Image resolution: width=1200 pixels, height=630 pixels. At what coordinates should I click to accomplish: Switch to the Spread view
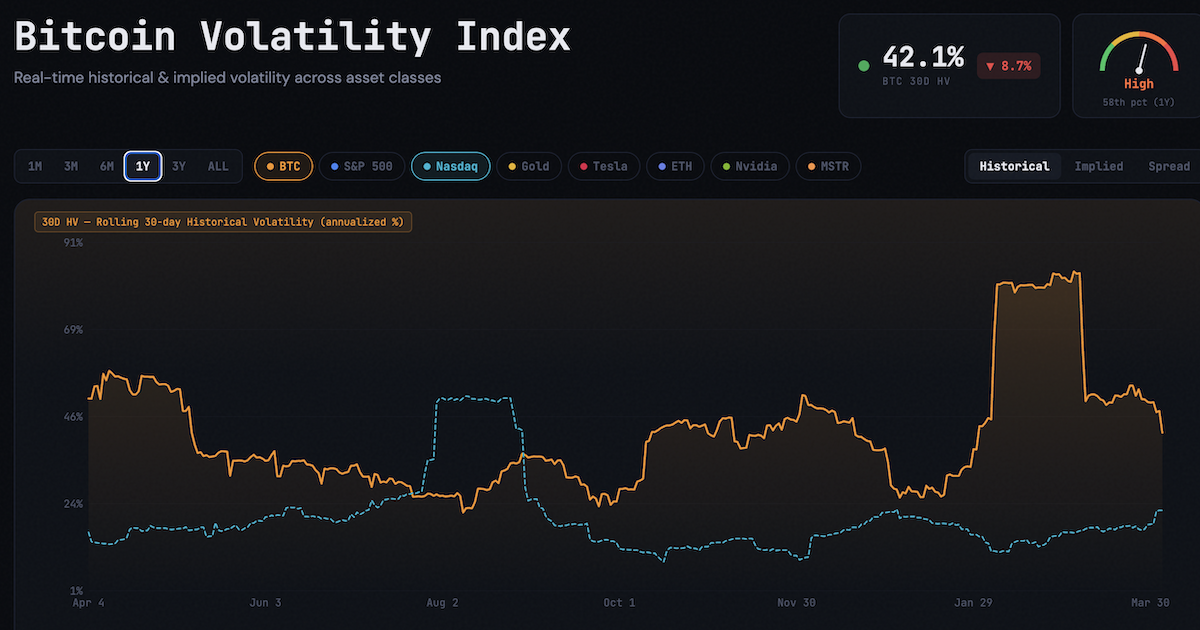pyautogui.click(x=1169, y=166)
